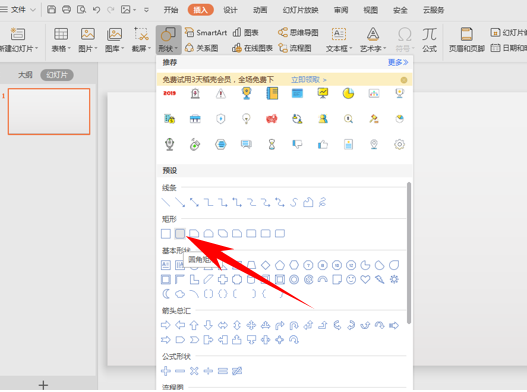Choose the diamond basic shape
527x392 pixels.
(266, 265)
